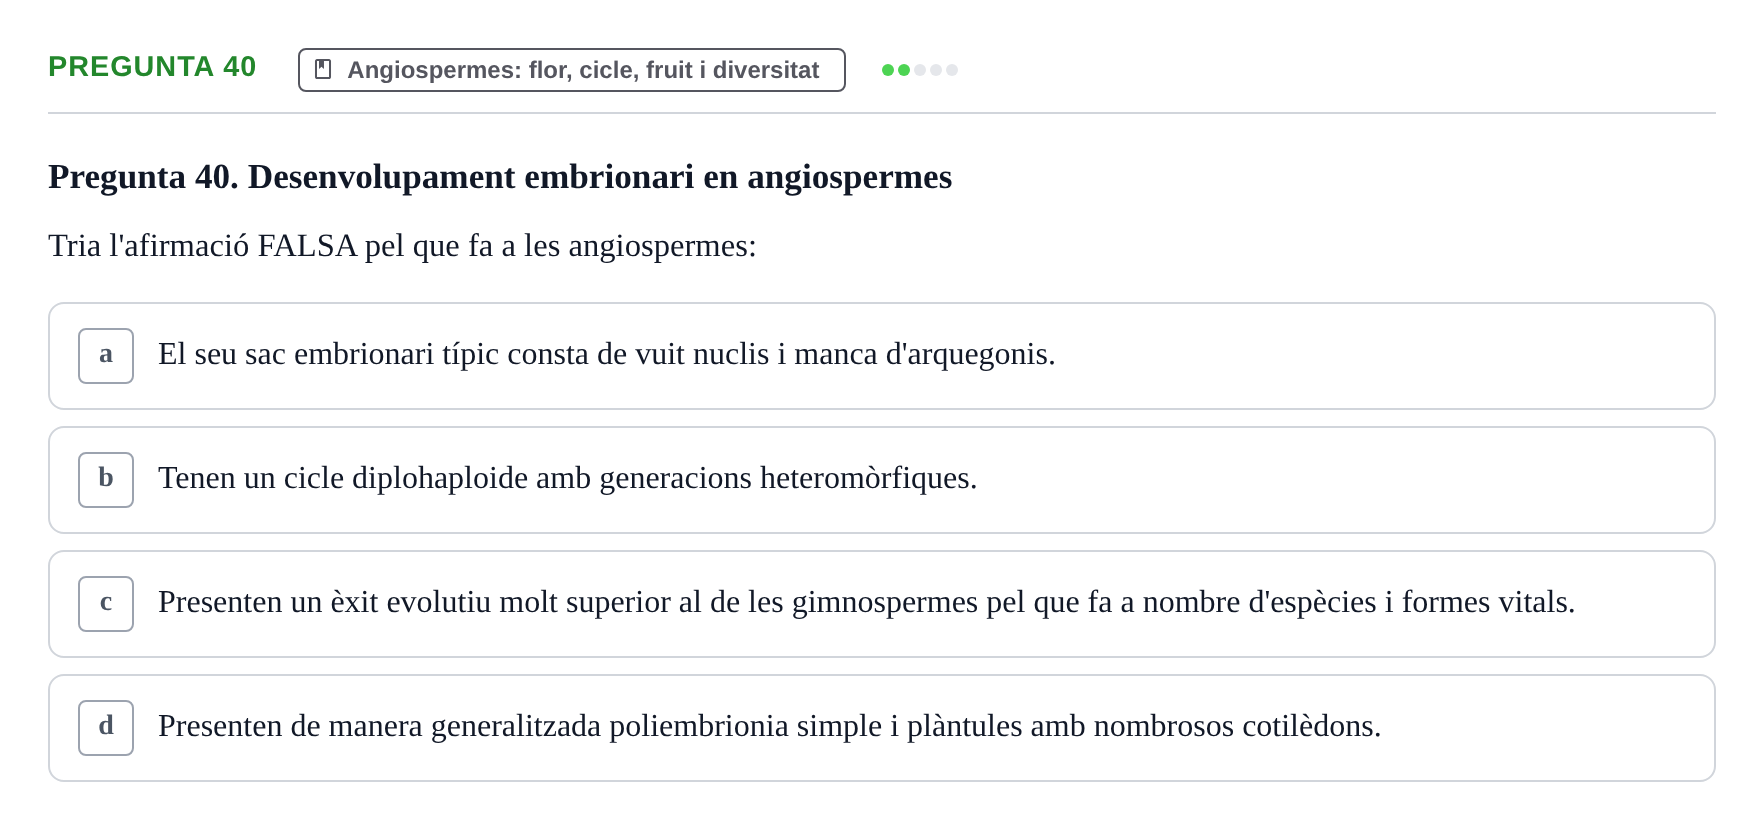
Task: Click second green difficulty dot
Action: click(904, 70)
